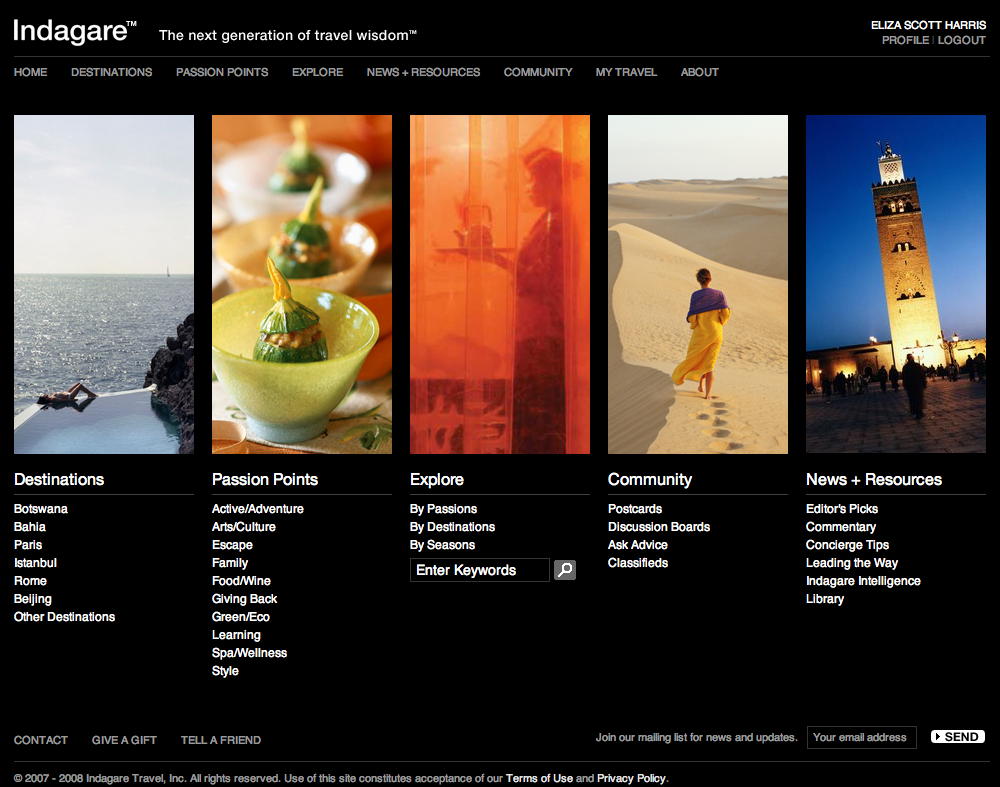The width and height of the screenshot is (1000, 787).
Task: Open Tell a Friend footer link
Action: 221,740
